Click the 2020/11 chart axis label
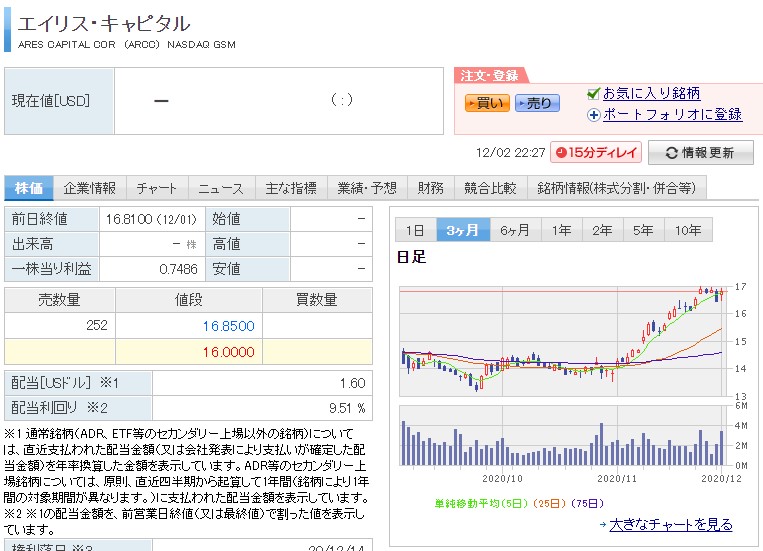The width and height of the screenshot is (763, 551). pos(617,478)
